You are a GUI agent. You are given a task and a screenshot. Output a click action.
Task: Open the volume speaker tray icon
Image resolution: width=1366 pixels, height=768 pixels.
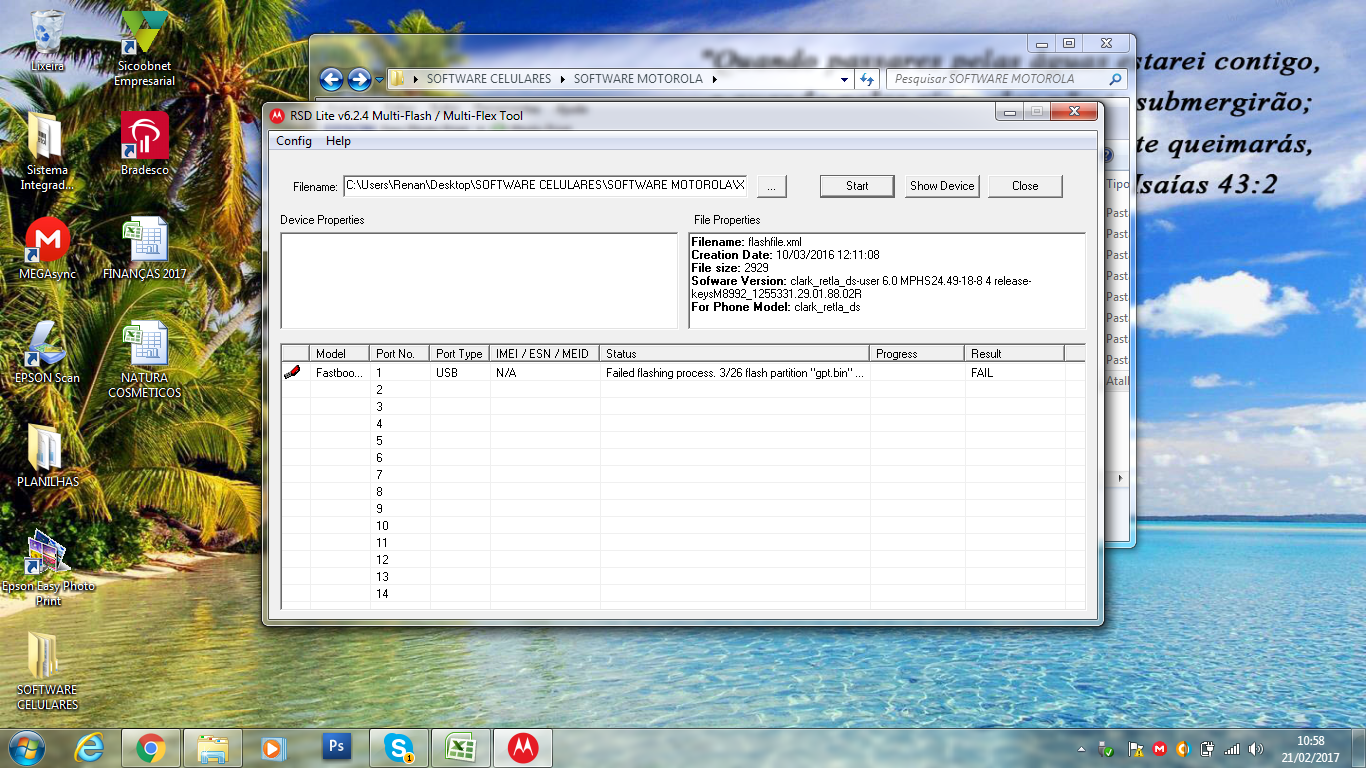coord(1256,748)
